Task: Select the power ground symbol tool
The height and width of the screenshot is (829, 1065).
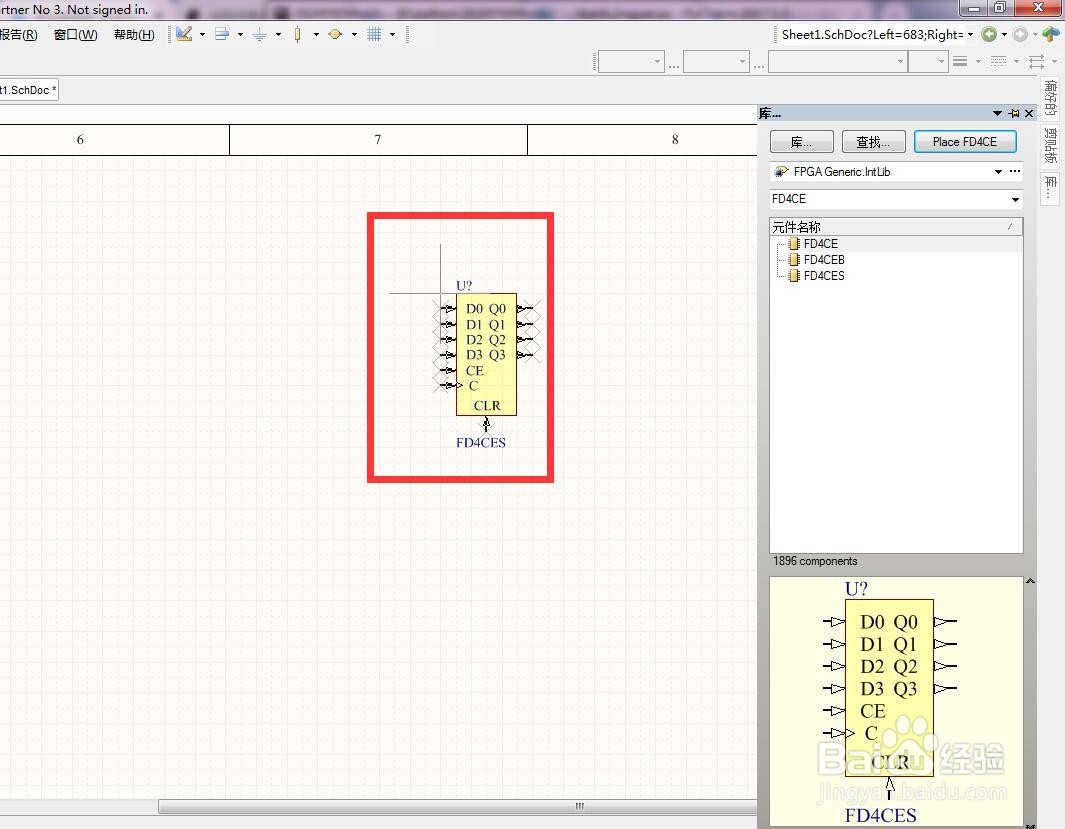Action: tap(259, 34)
